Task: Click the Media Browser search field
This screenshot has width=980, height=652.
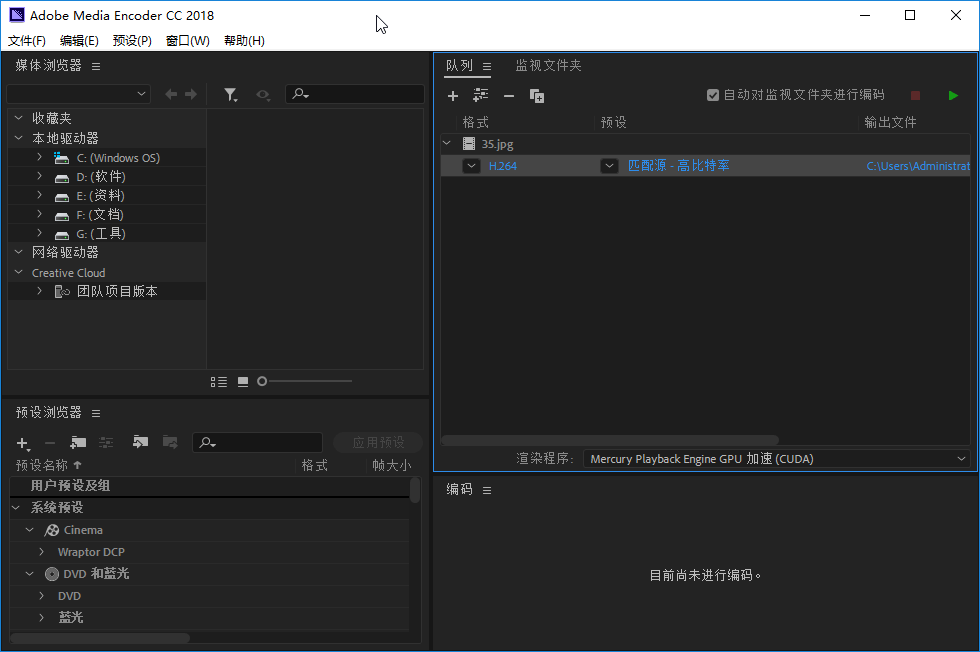Action: [x=355, y=94]
